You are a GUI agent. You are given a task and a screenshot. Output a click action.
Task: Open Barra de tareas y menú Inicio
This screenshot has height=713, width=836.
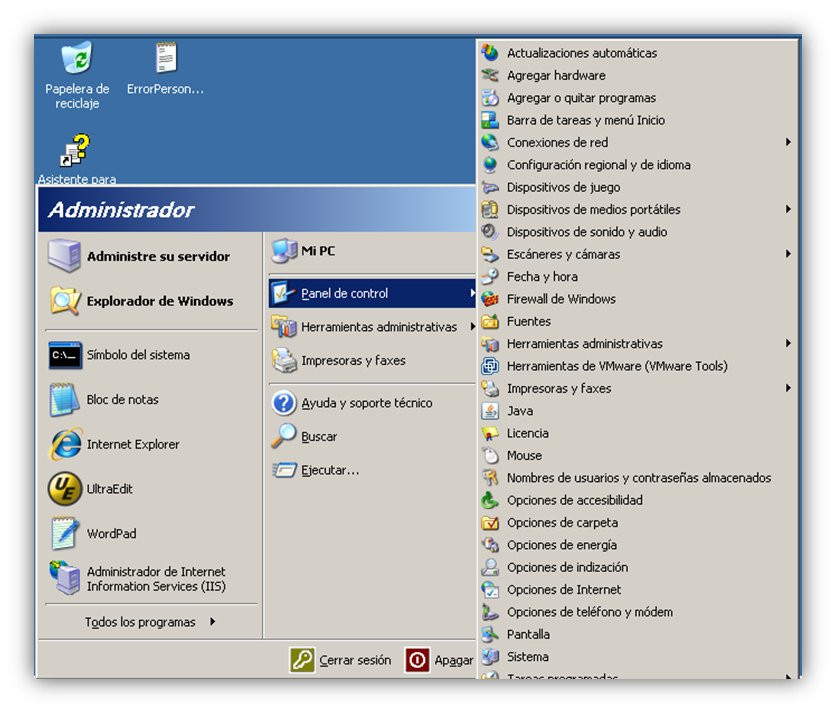(x=637, y=120)
